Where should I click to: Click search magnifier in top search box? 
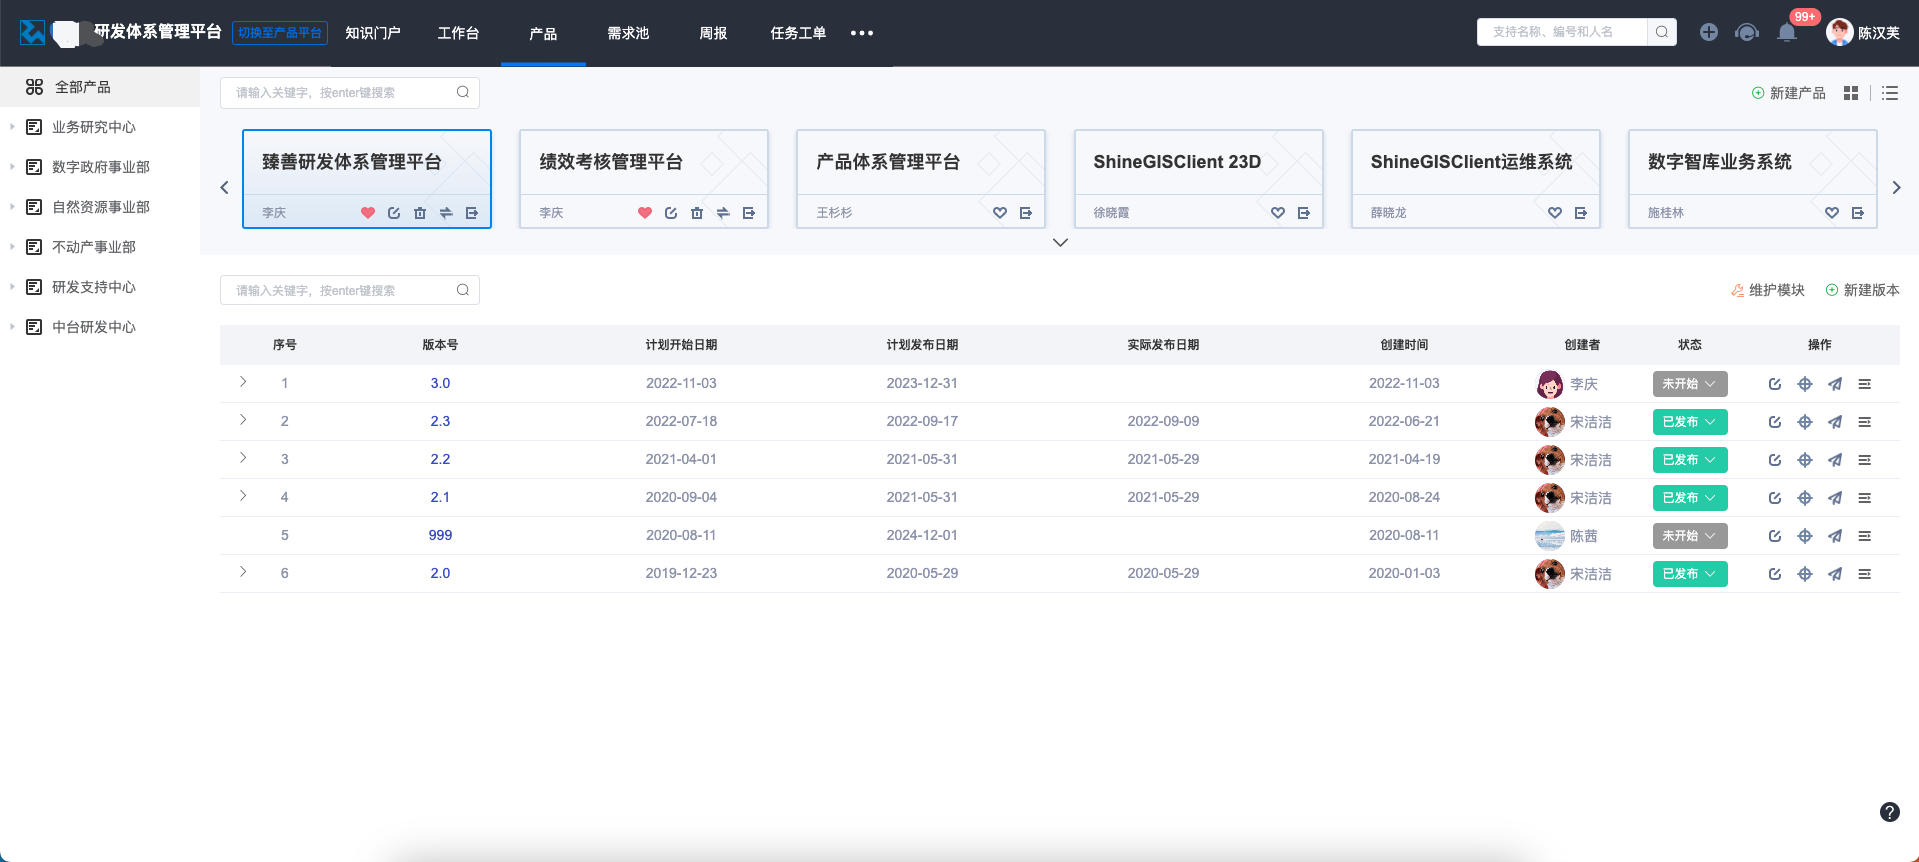1662,32
